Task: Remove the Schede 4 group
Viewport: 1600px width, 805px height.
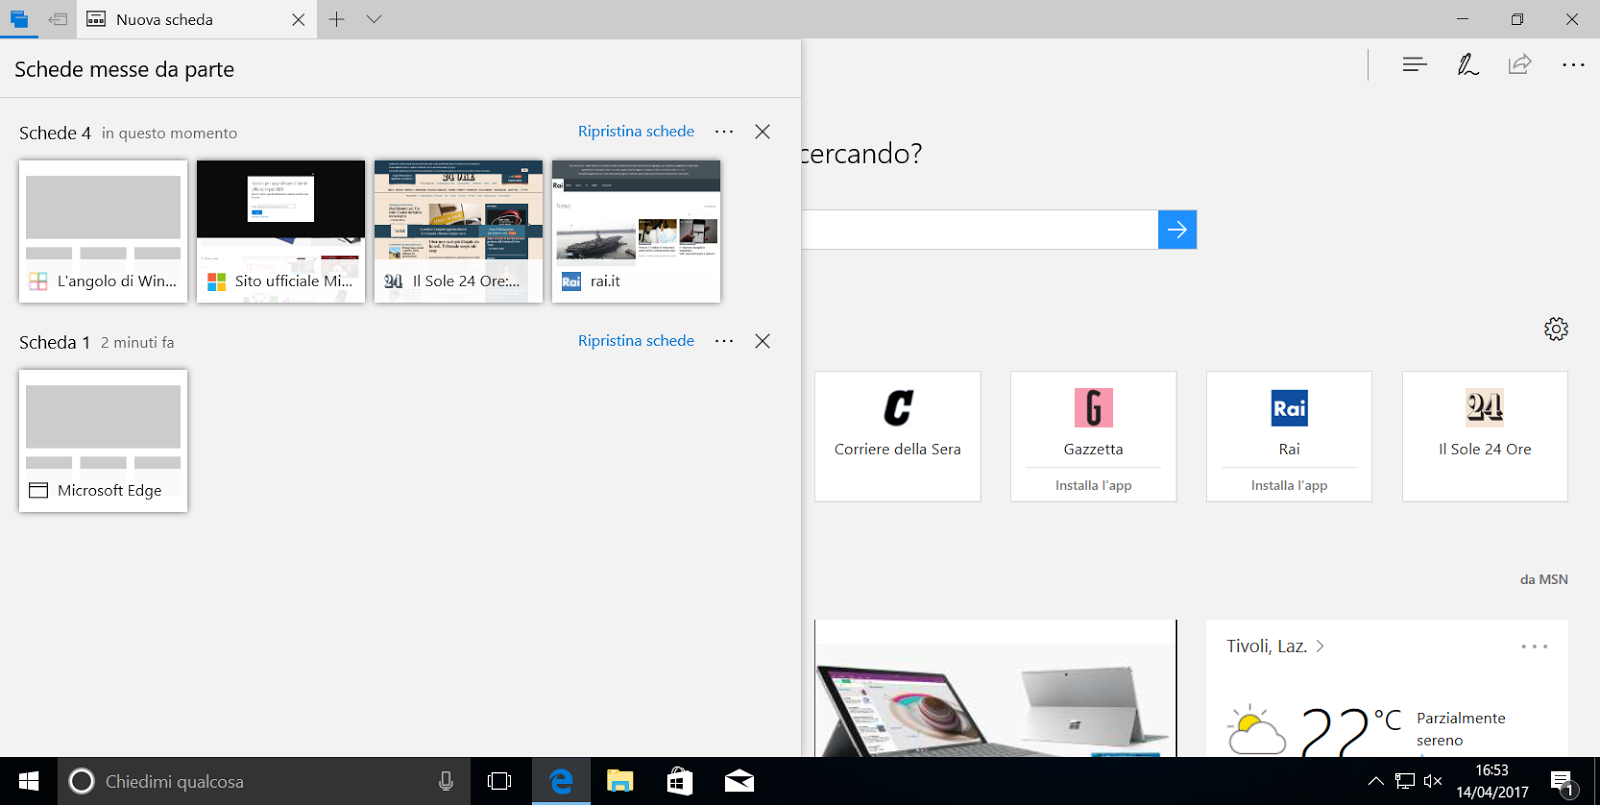Action: point(762,131)
